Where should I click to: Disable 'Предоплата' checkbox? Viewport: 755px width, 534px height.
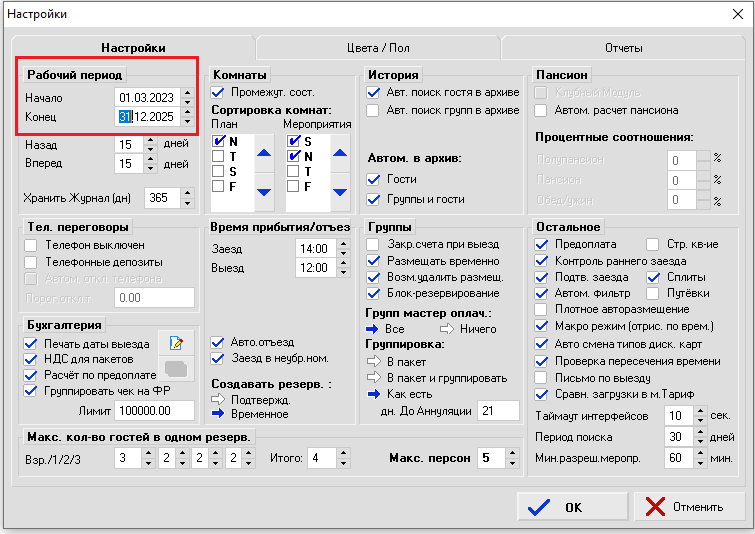tap(542, 244)
